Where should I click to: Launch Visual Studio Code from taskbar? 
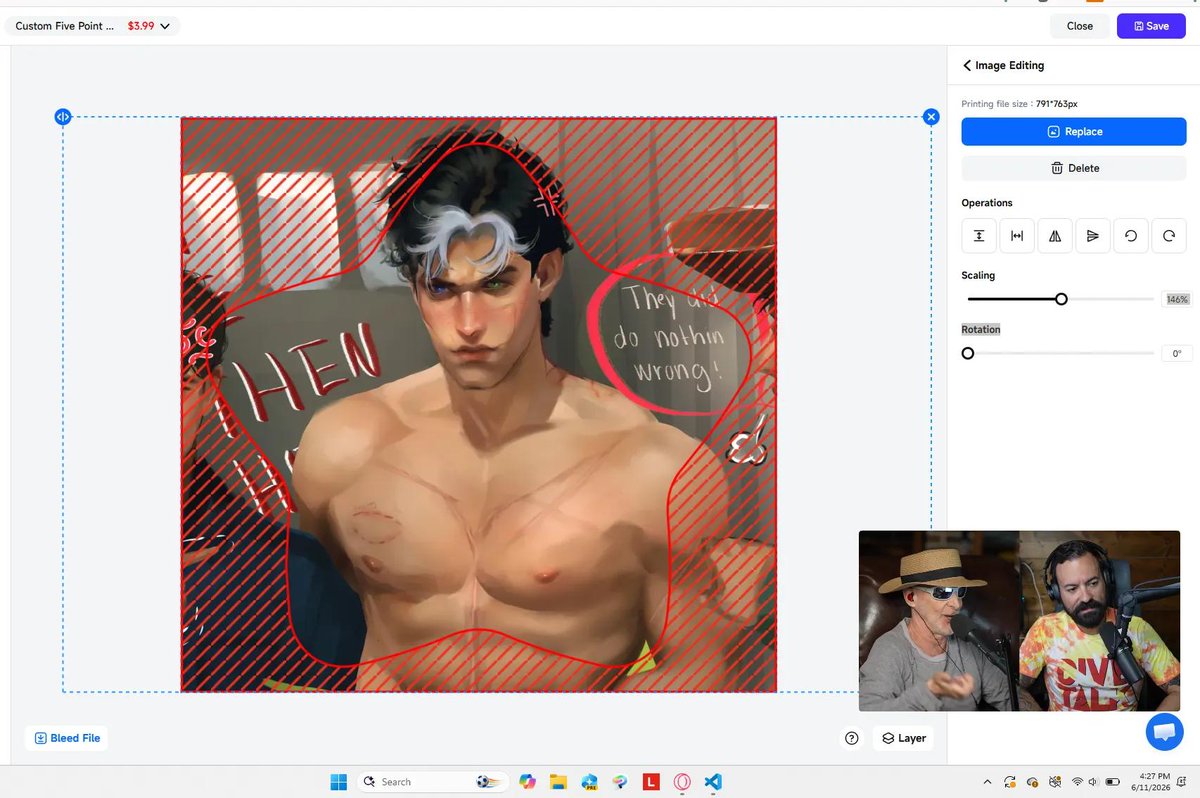[712, 782]
